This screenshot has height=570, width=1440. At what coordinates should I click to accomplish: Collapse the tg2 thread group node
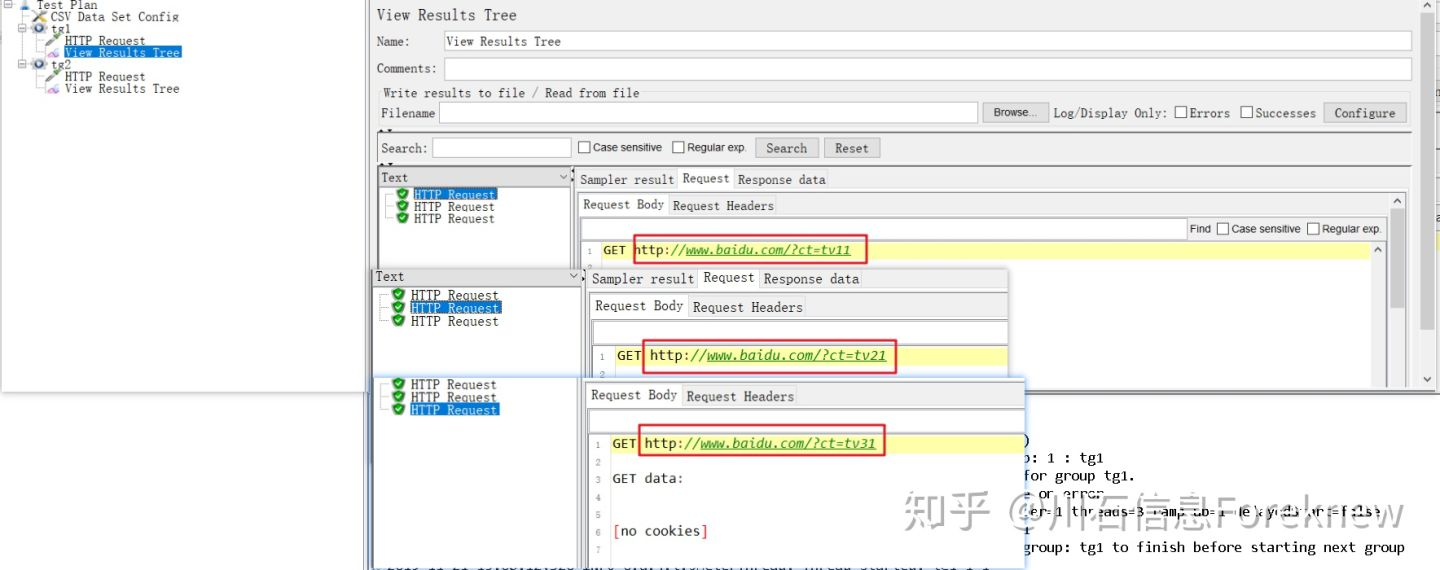click(22, 64)
